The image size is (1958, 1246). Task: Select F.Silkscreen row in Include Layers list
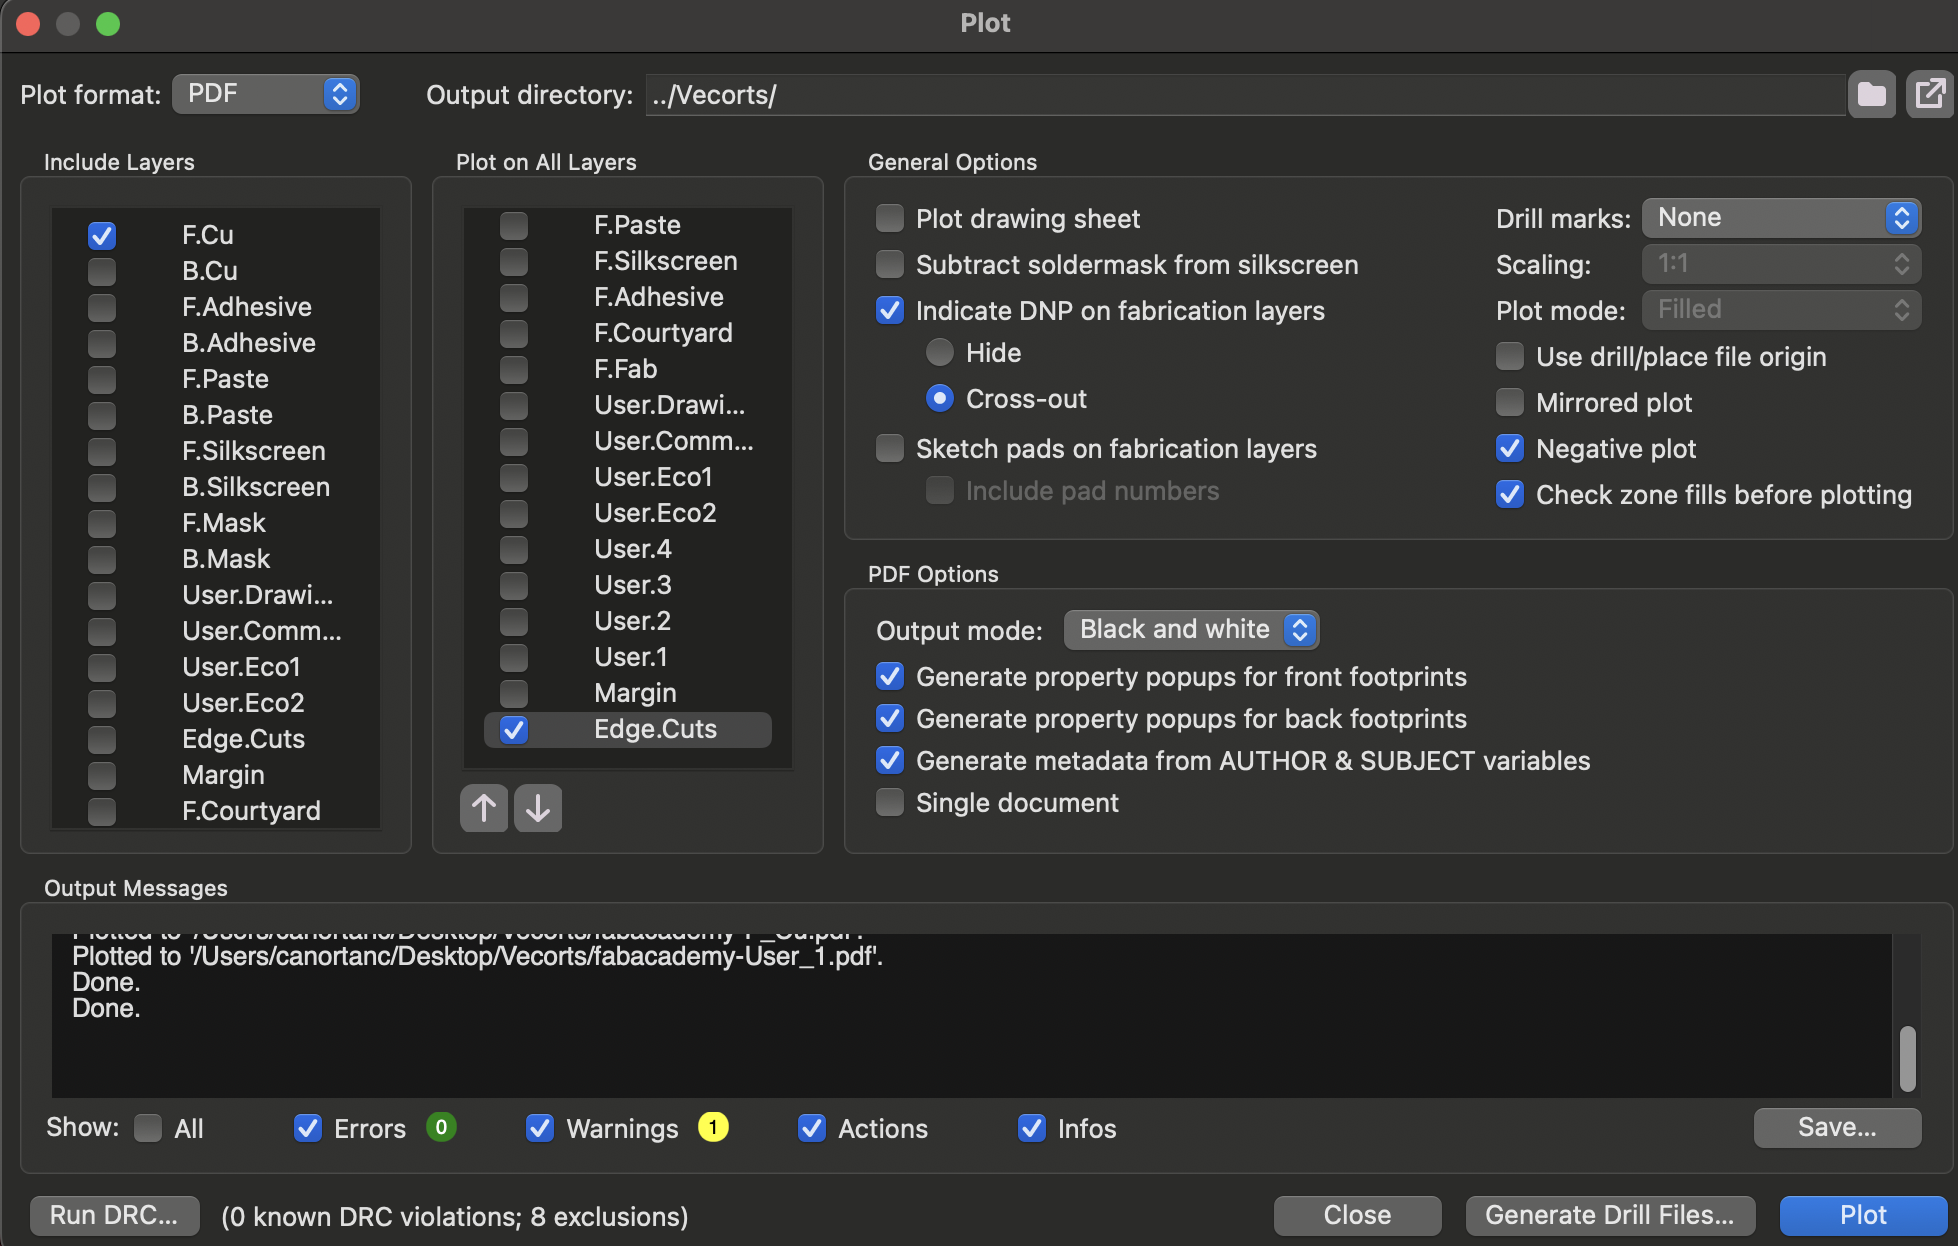[253, 451]
